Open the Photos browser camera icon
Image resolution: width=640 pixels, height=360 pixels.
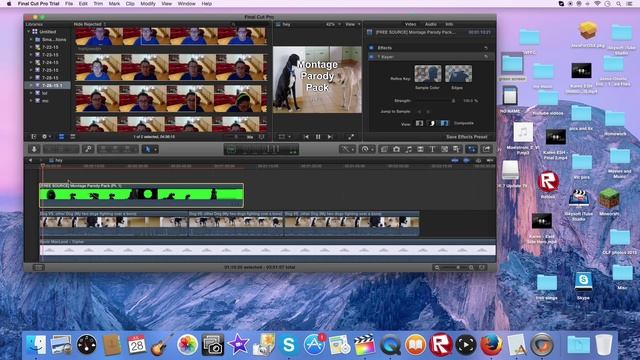(x=396, y=149)
